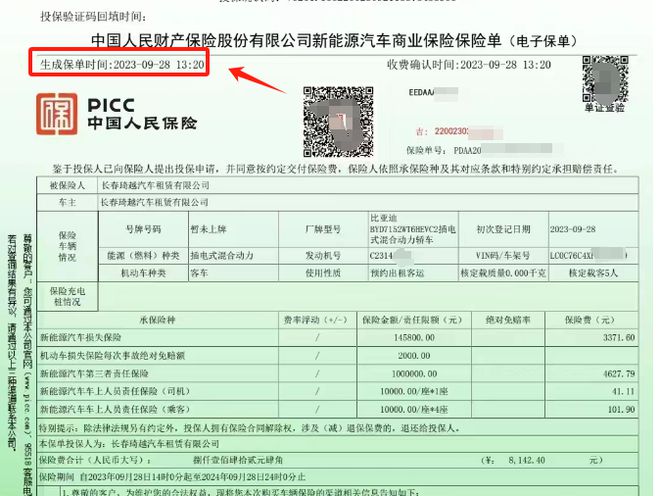The image size is (660, 496).
Task: Click the 费率浮动(+/-) column header
Action: 317,320
